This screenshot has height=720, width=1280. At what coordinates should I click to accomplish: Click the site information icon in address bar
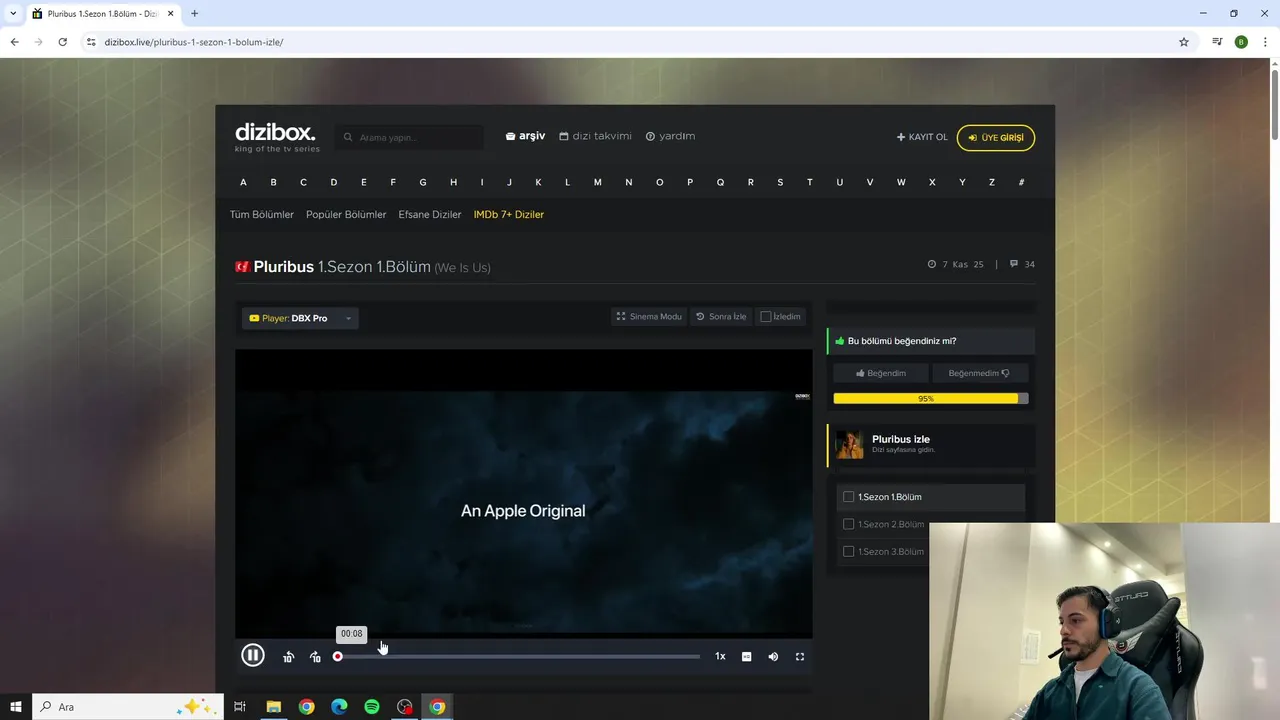[91, 42]
